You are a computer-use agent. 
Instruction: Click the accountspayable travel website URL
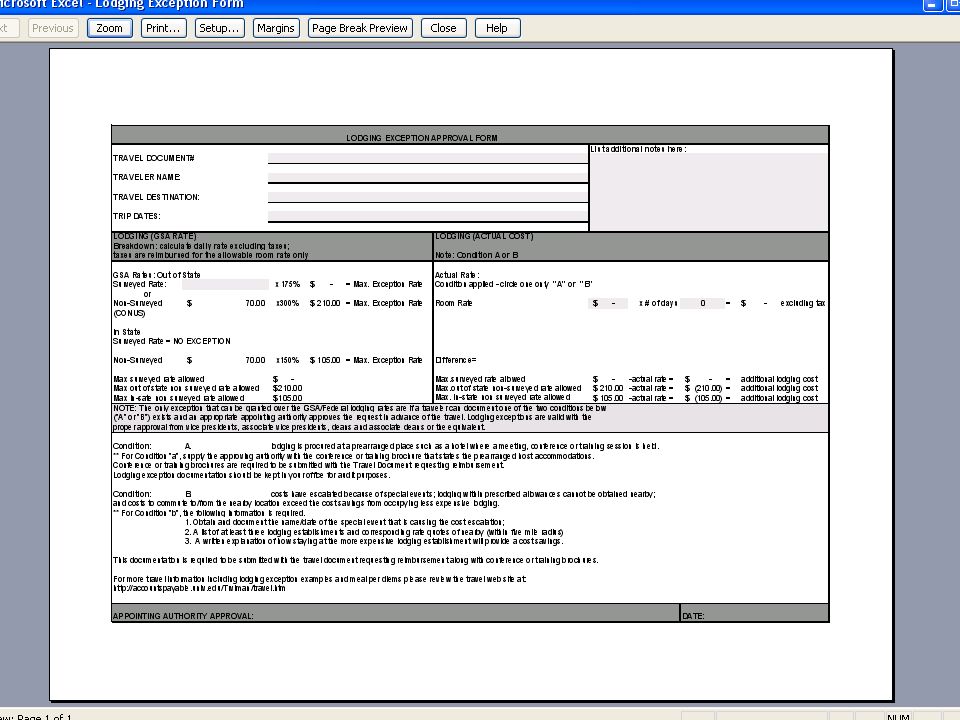click(199, 588)
